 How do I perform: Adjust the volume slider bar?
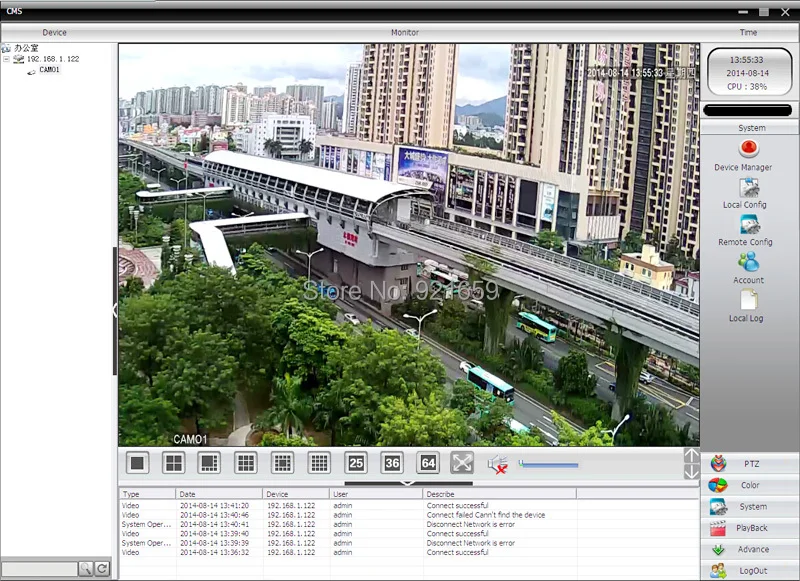tap(548, 464)
